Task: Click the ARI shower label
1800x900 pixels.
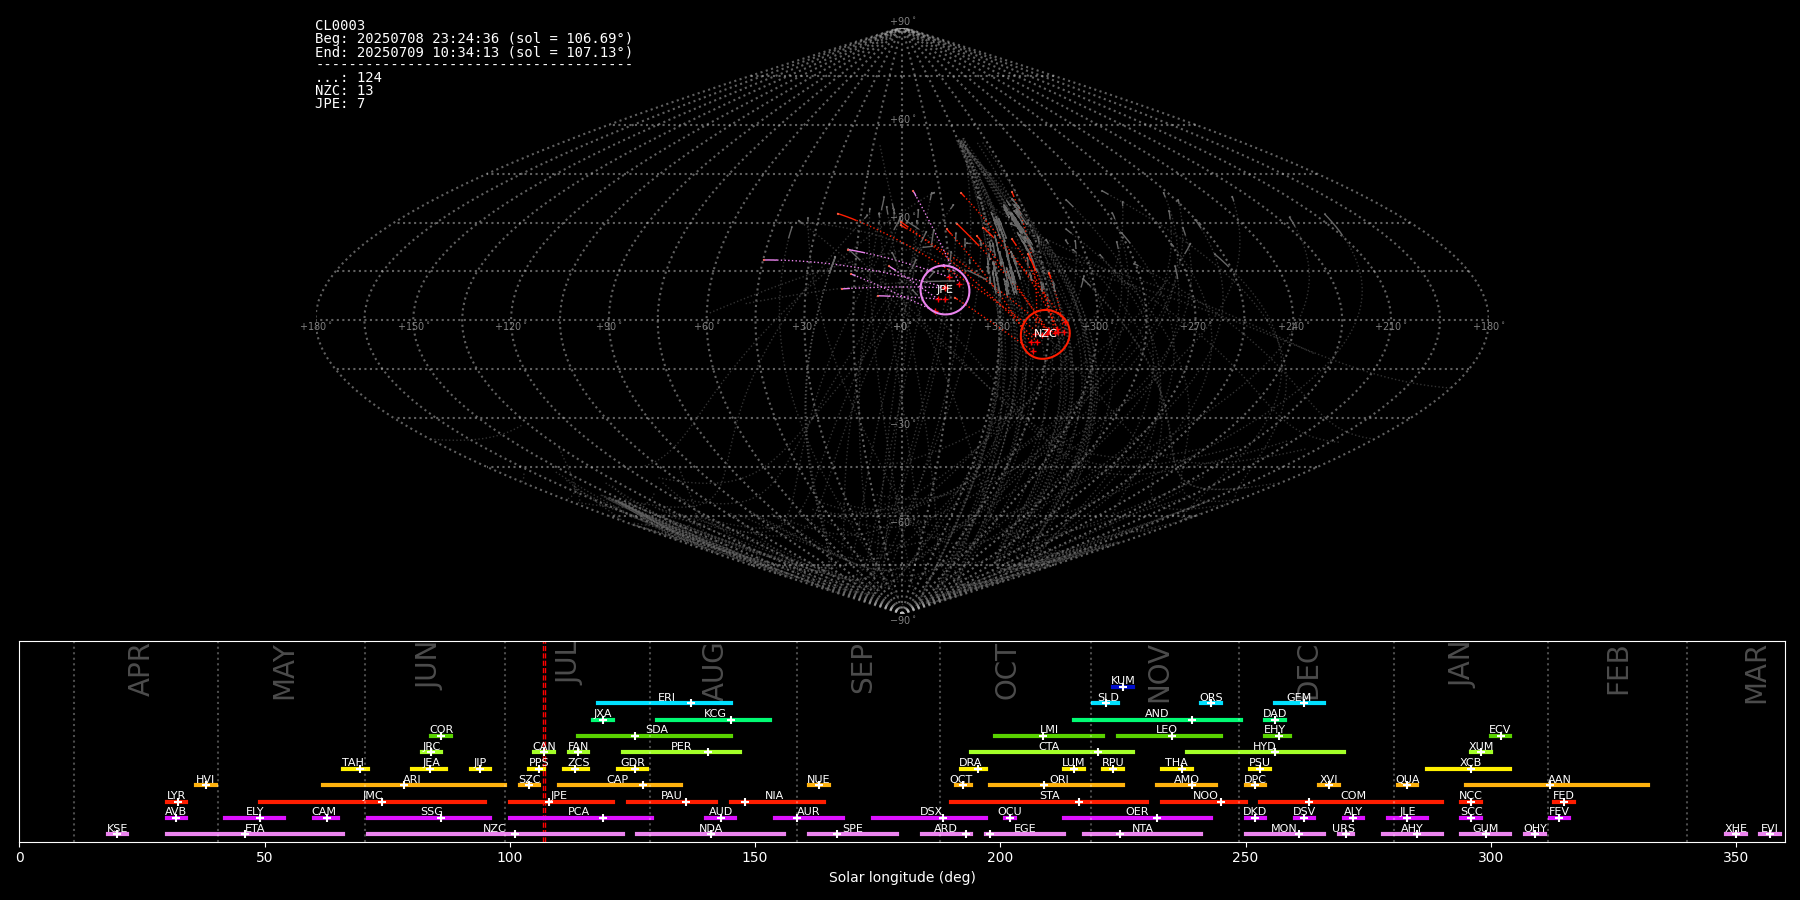Action: 412,780
